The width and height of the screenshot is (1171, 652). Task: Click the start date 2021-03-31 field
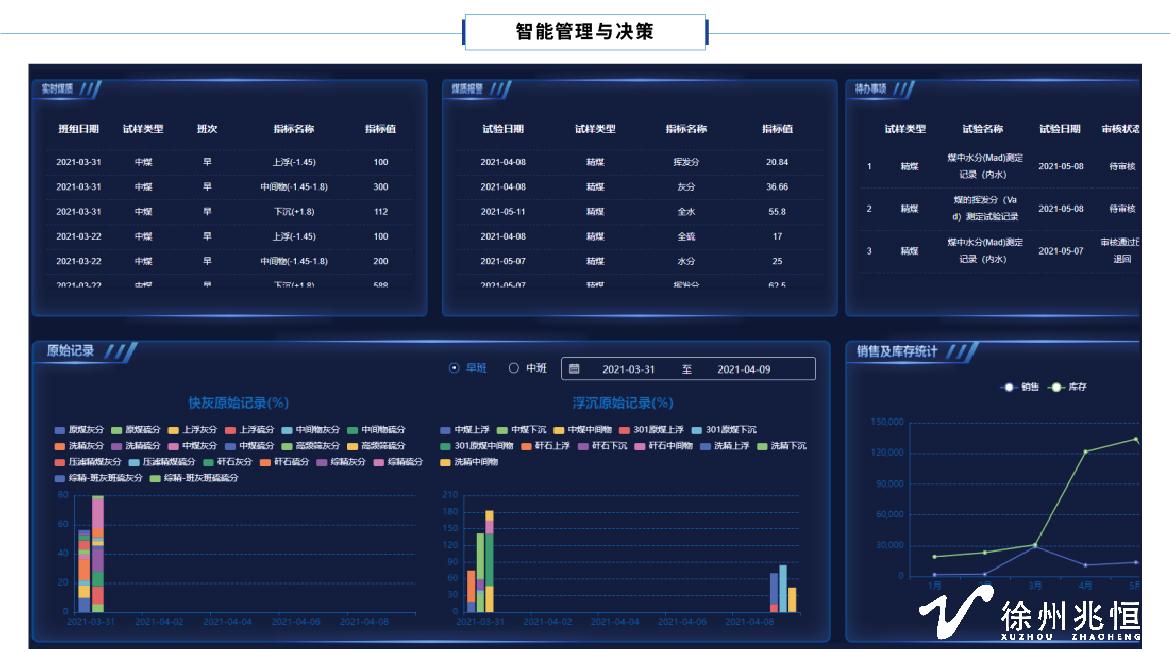pos(628,369)
